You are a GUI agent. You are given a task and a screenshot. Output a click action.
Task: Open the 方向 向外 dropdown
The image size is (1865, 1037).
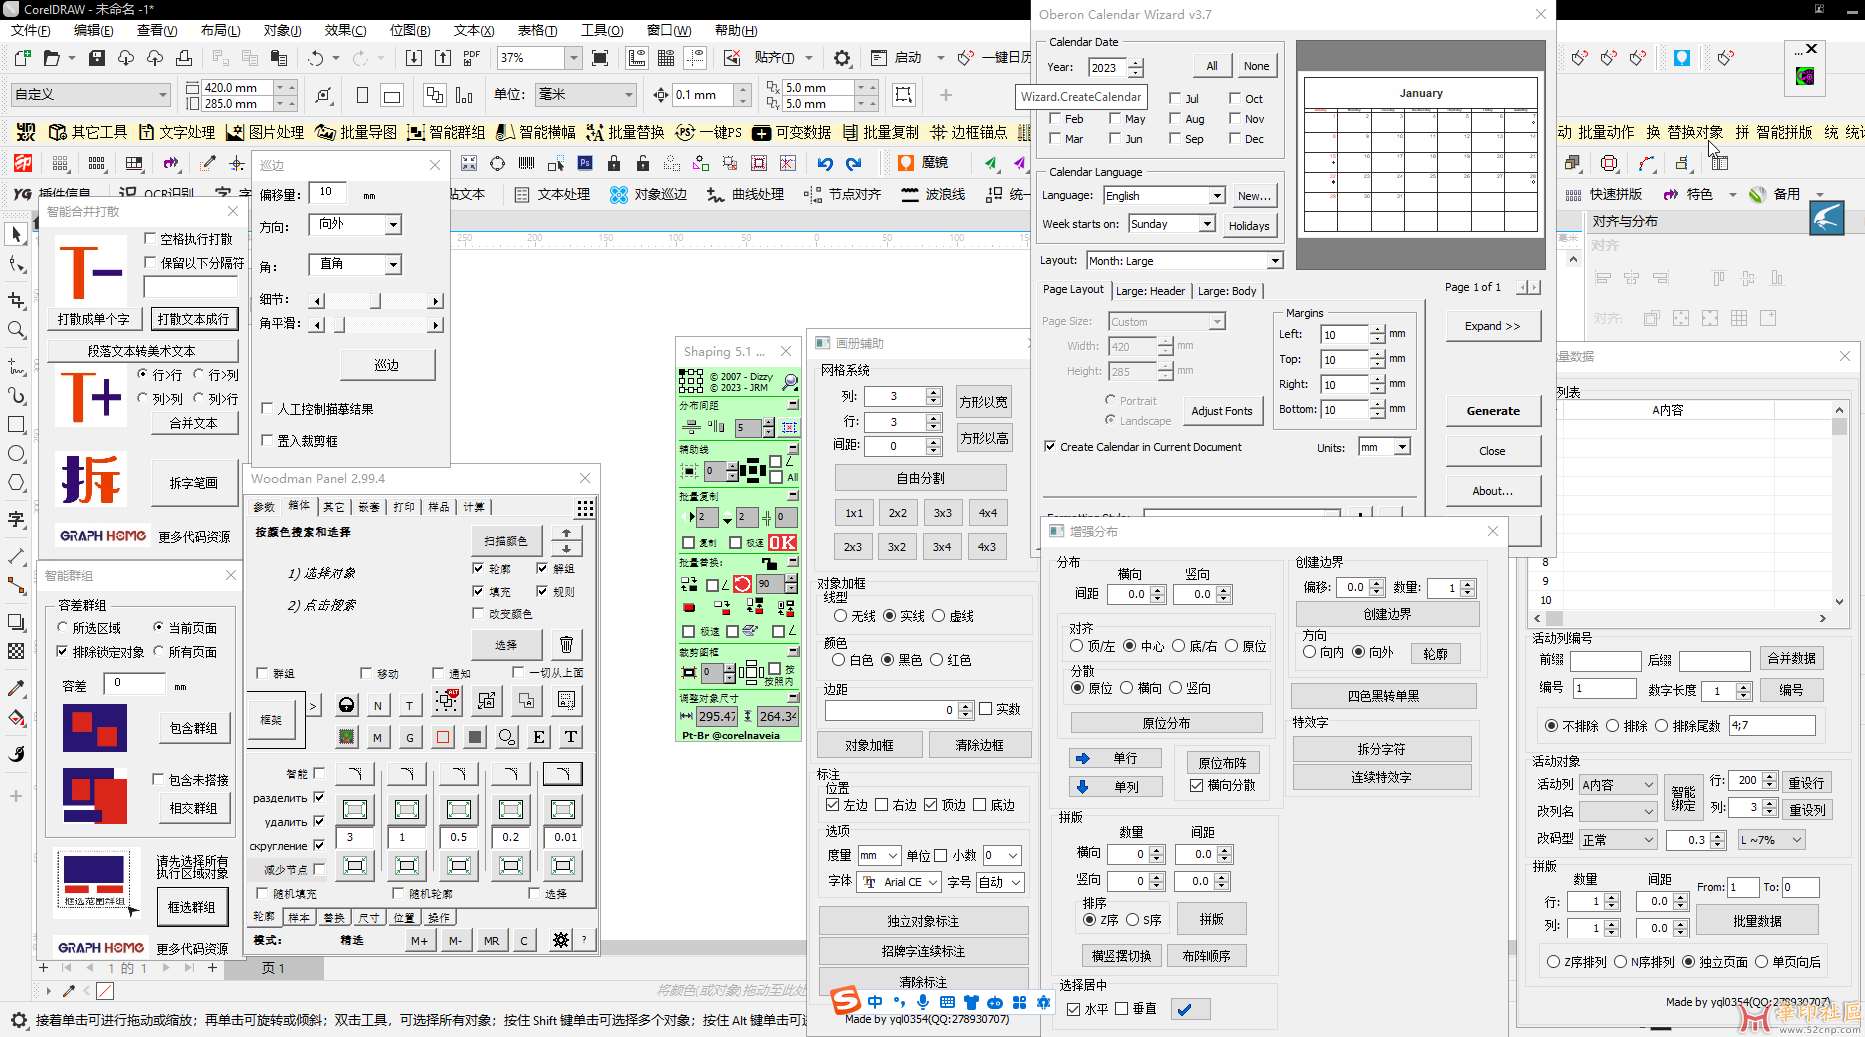point(393,225)
